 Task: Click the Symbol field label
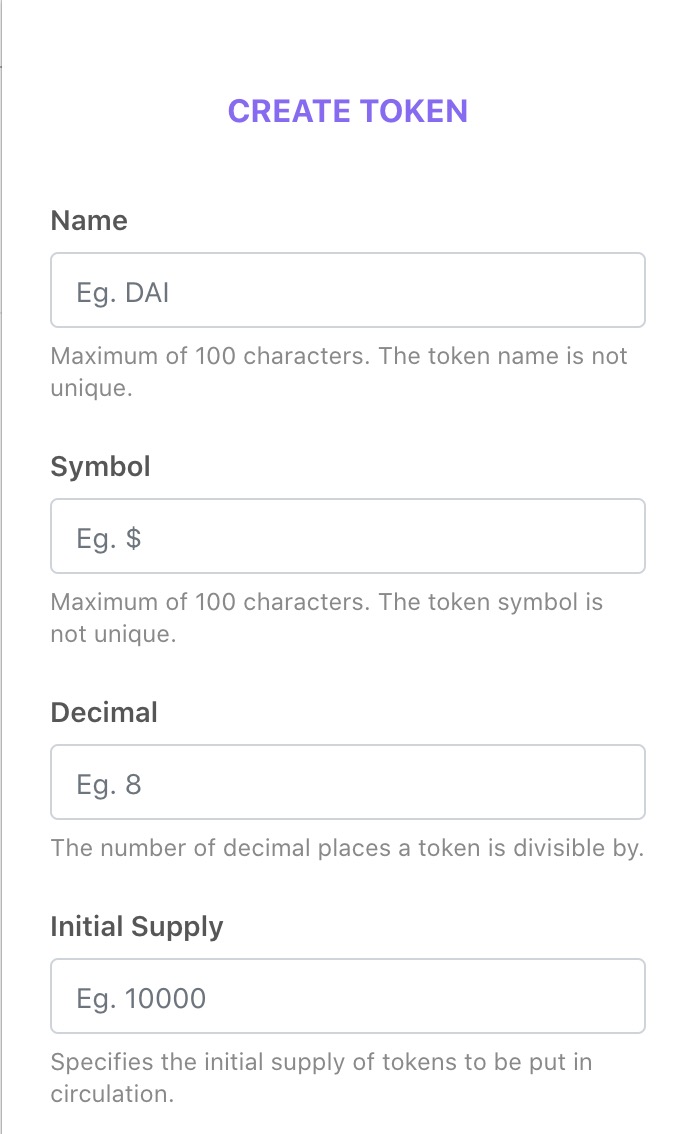100,467
